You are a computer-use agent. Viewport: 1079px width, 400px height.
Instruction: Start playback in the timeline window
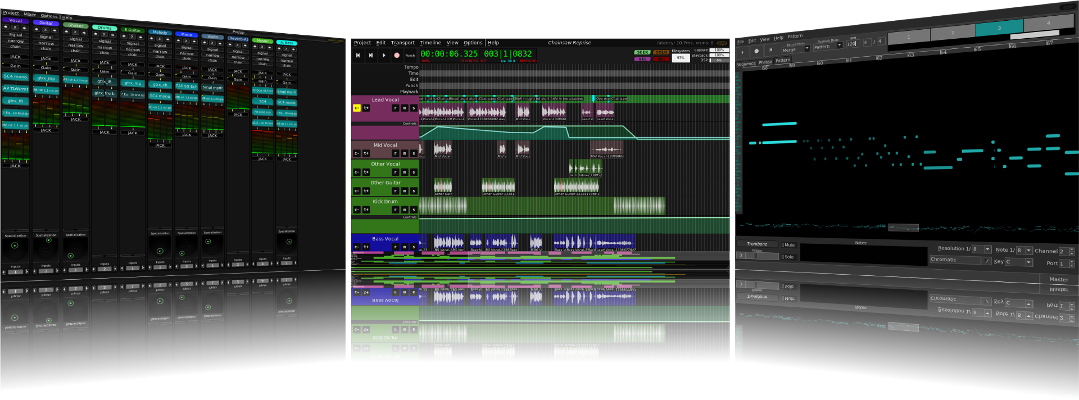tap(384, 55)
